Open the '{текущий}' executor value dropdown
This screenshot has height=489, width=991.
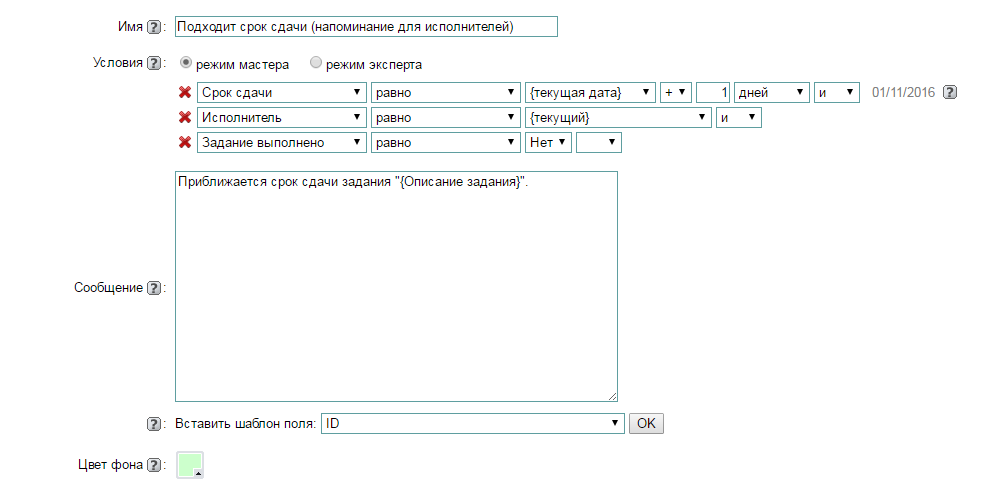coord(618,118)
